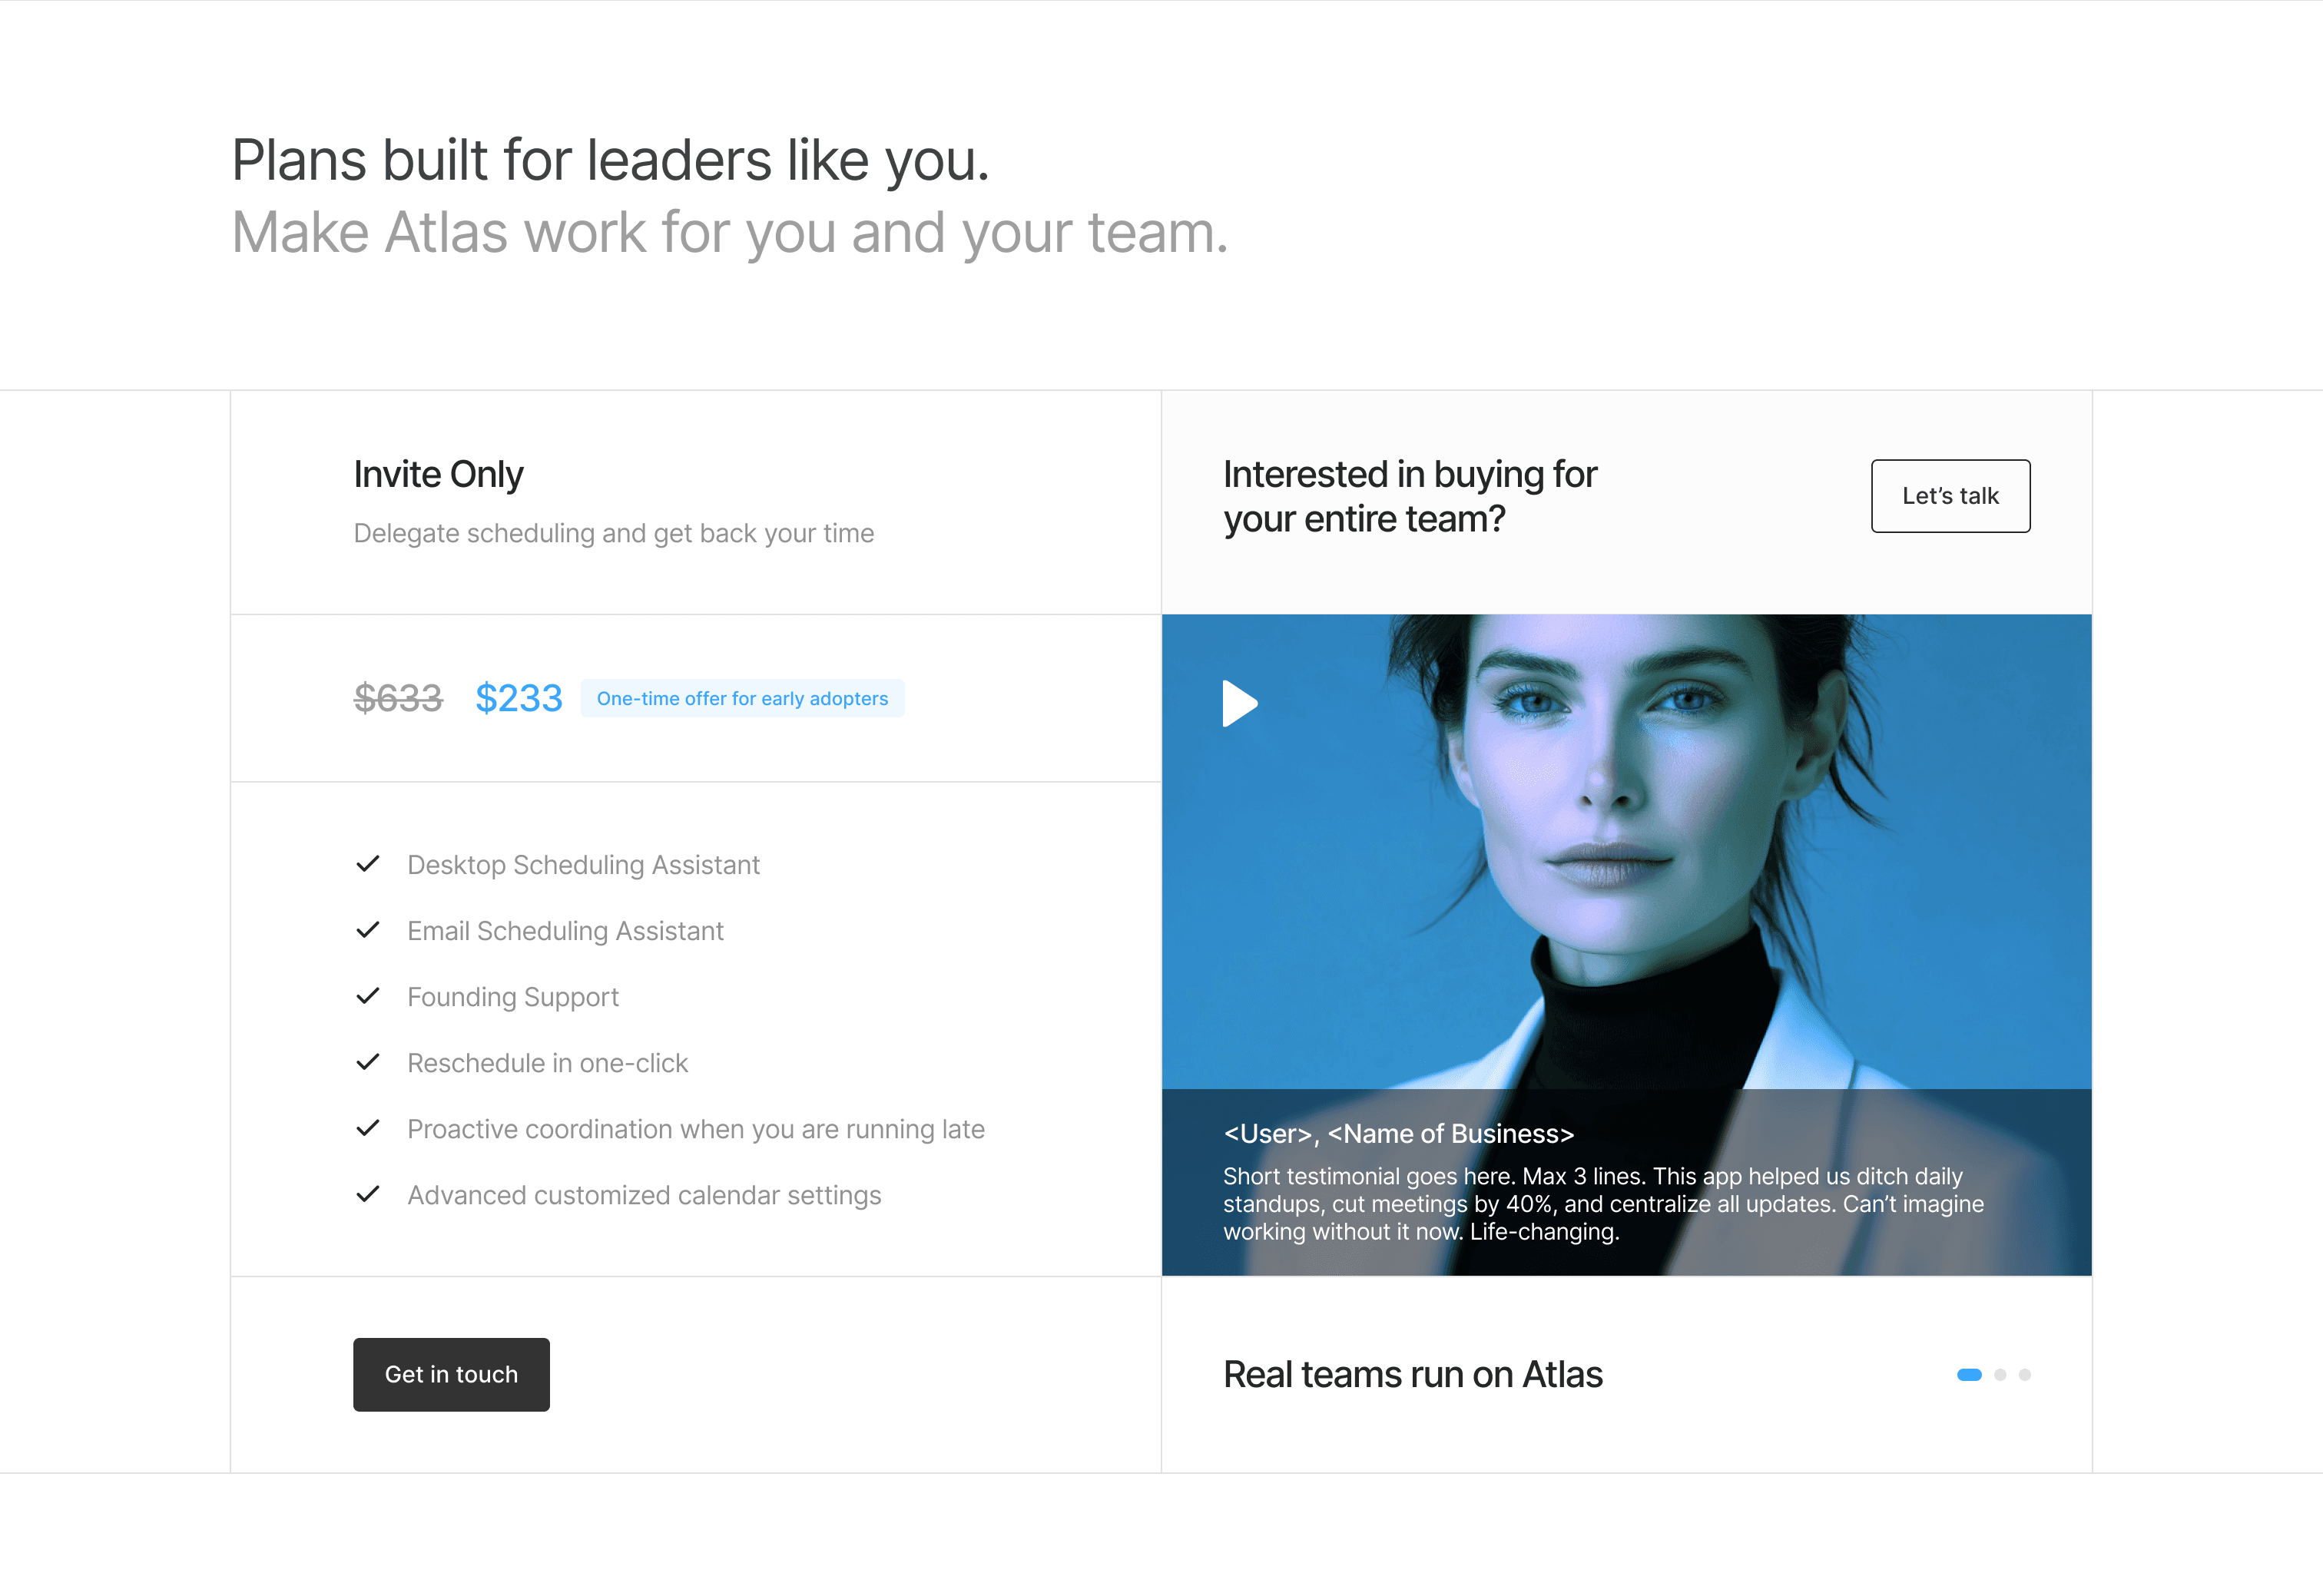Click the Founding Support feature text
2323x1596 pixels.
tap(513, 997)
